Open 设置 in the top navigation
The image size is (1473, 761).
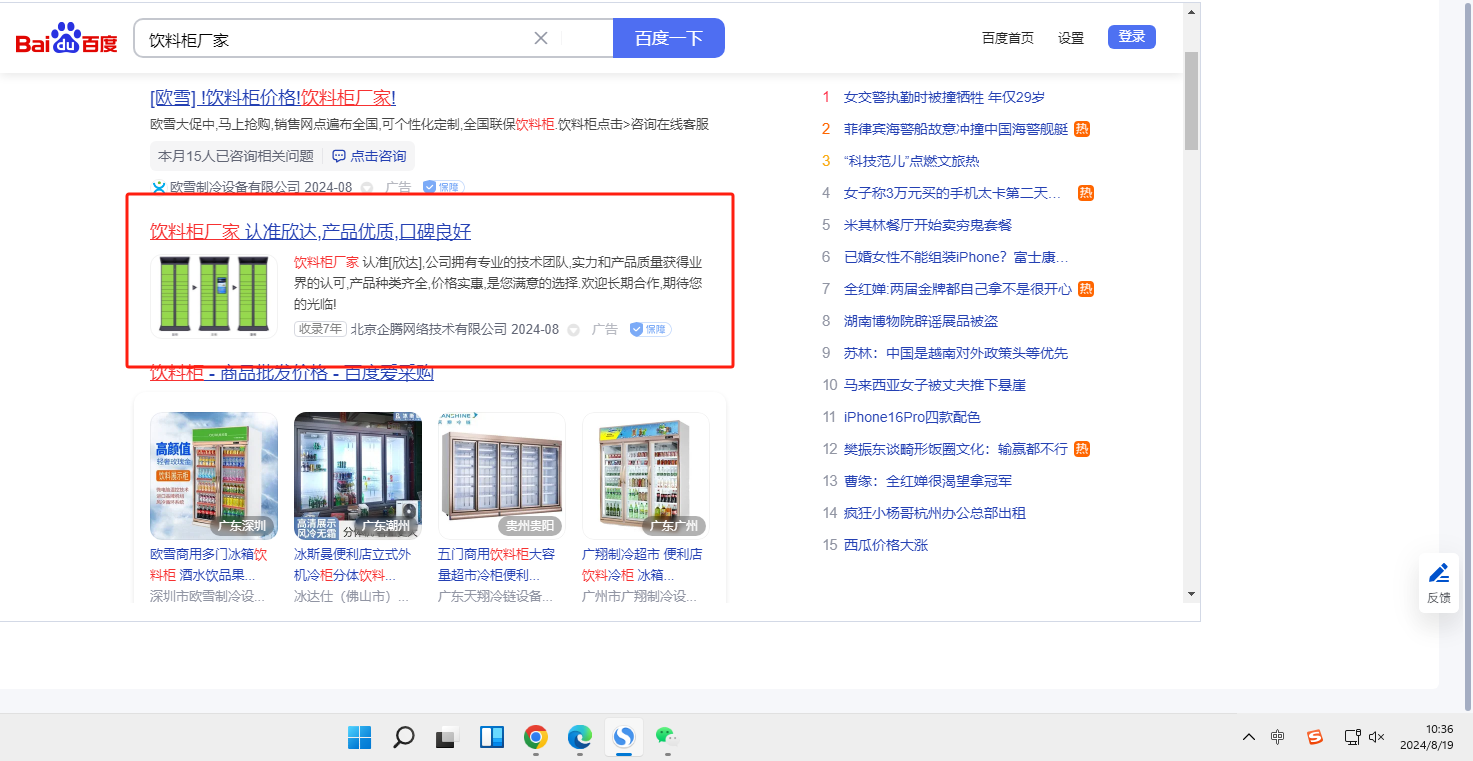[x=1071, y=38]
